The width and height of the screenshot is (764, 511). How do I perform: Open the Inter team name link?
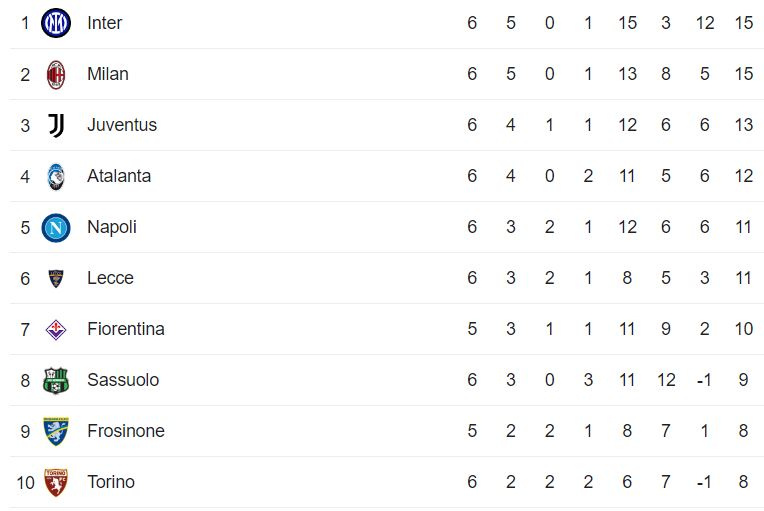[104, 23]
